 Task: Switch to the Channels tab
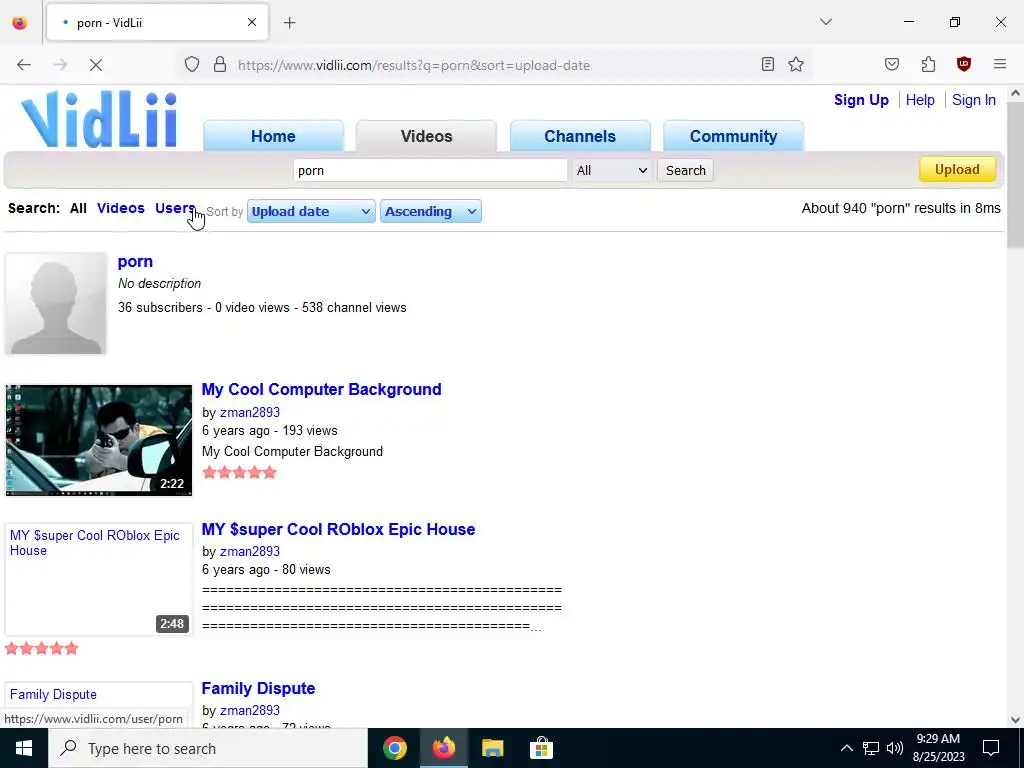coord(580,136)
